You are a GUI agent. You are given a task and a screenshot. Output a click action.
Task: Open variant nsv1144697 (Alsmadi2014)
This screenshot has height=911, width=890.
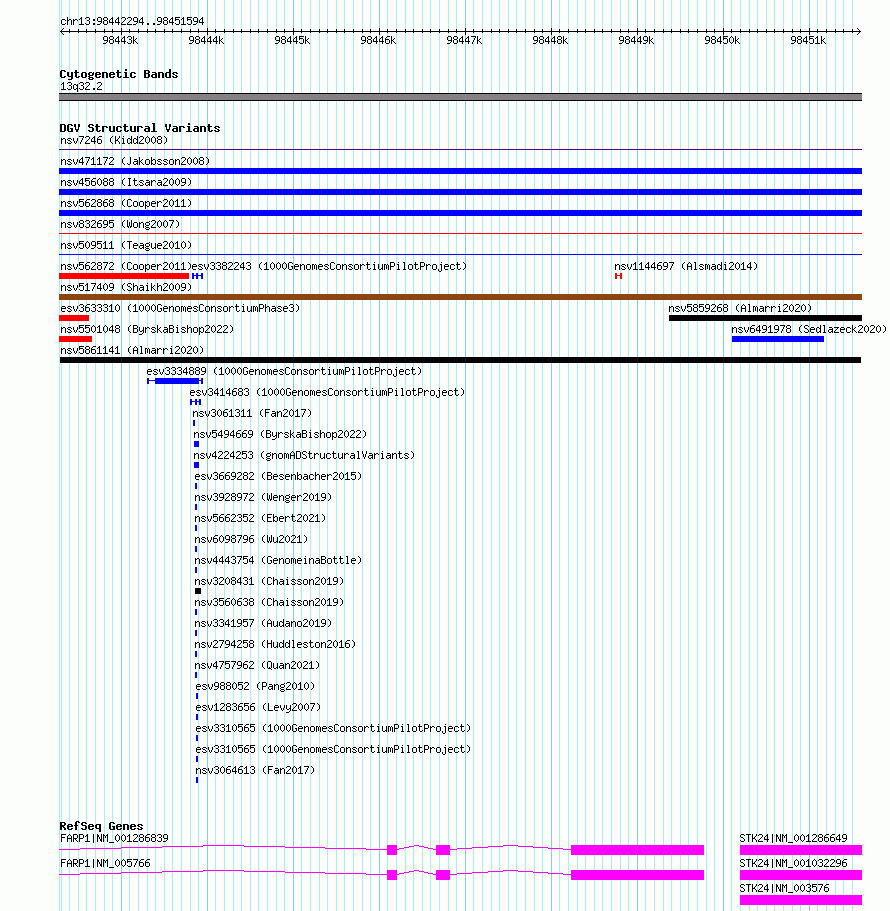(686, 266)
